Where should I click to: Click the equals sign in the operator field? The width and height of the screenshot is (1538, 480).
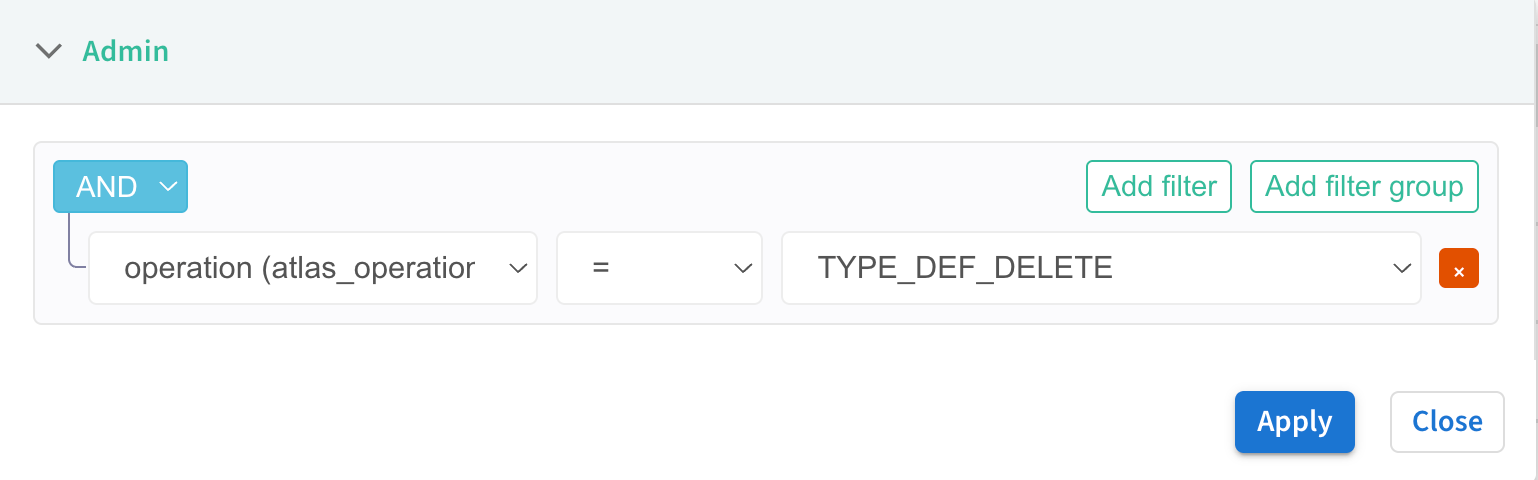click(601, 268)
